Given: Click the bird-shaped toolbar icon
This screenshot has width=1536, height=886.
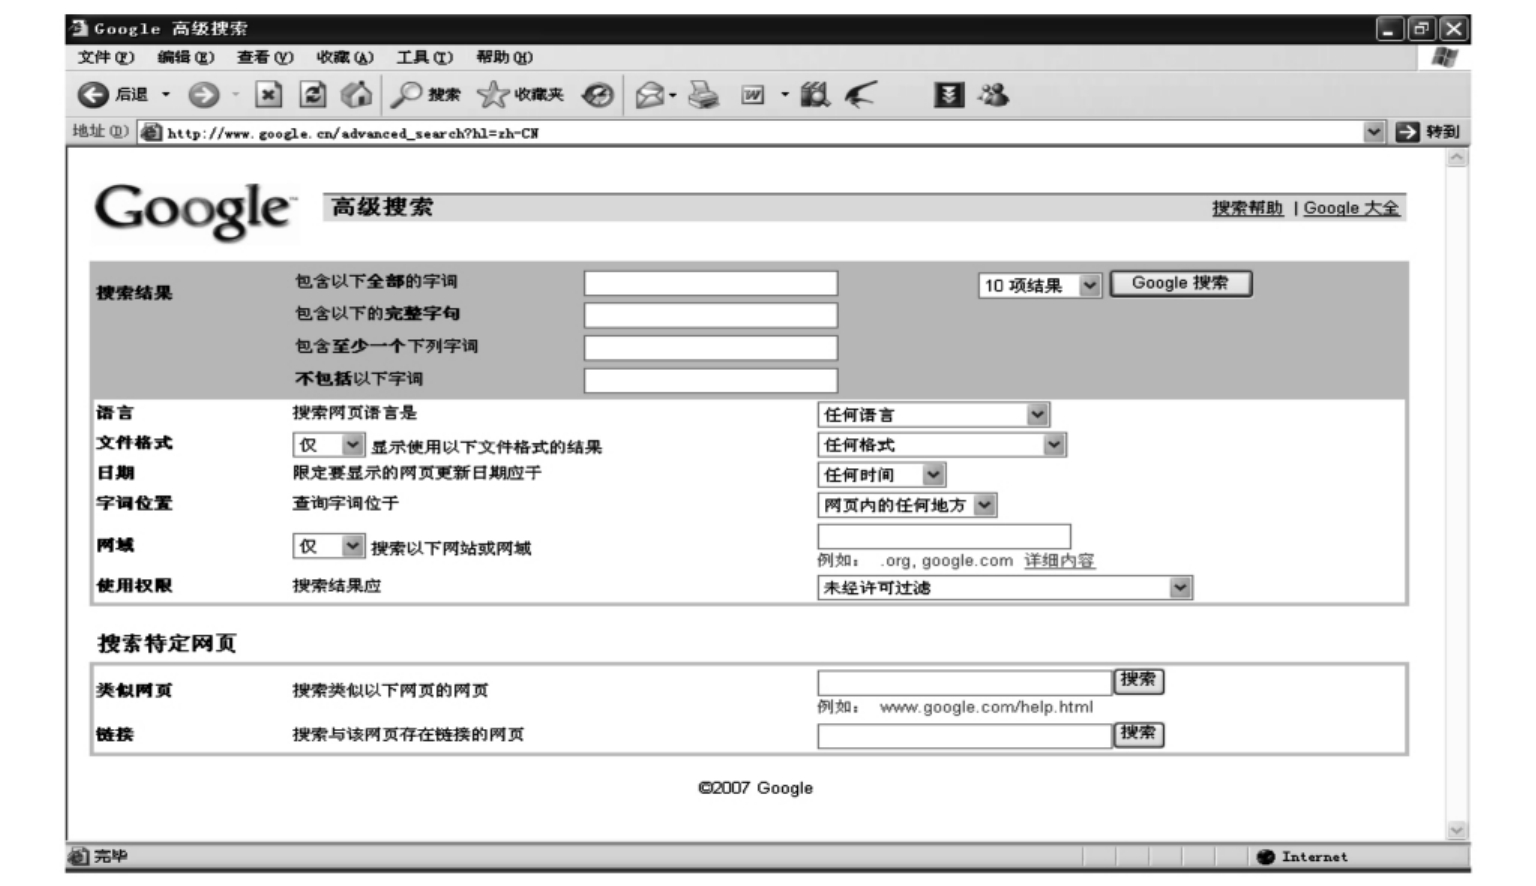Looking at the screenshot, I should point(860,95).
